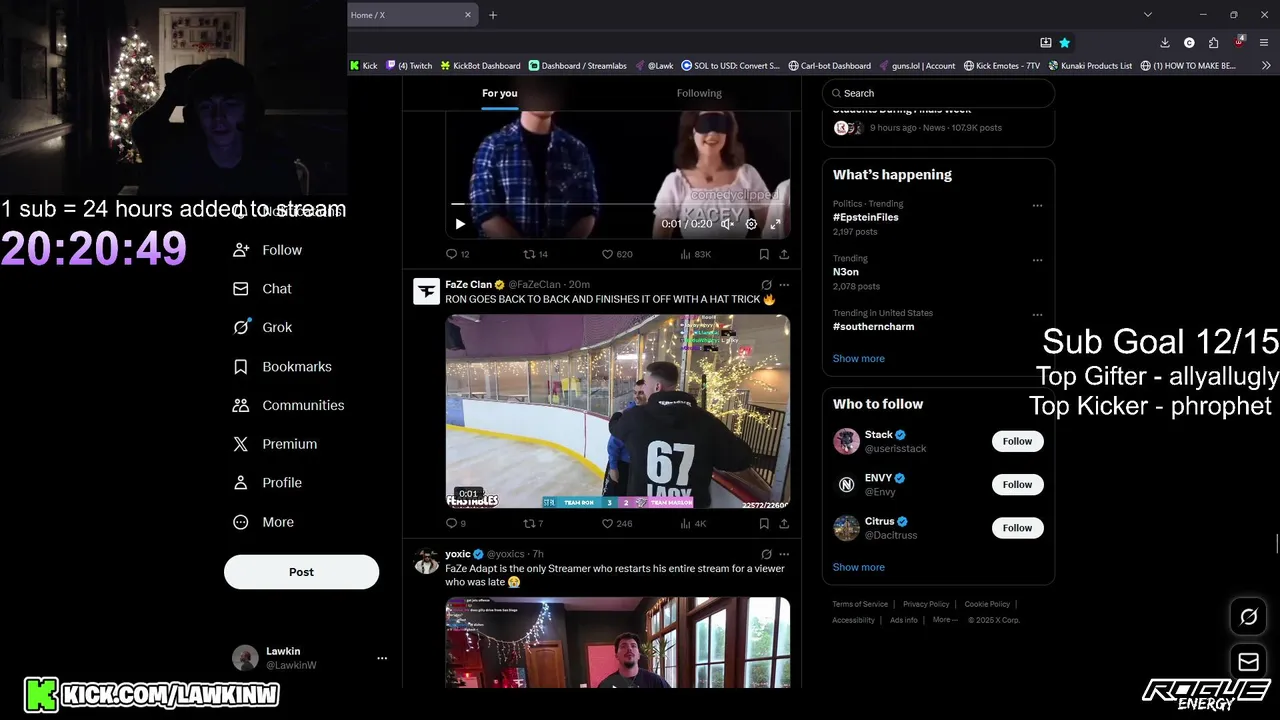Unmute the top video
The height and width of the screenshot is (720, 1280).
[727, 224]
